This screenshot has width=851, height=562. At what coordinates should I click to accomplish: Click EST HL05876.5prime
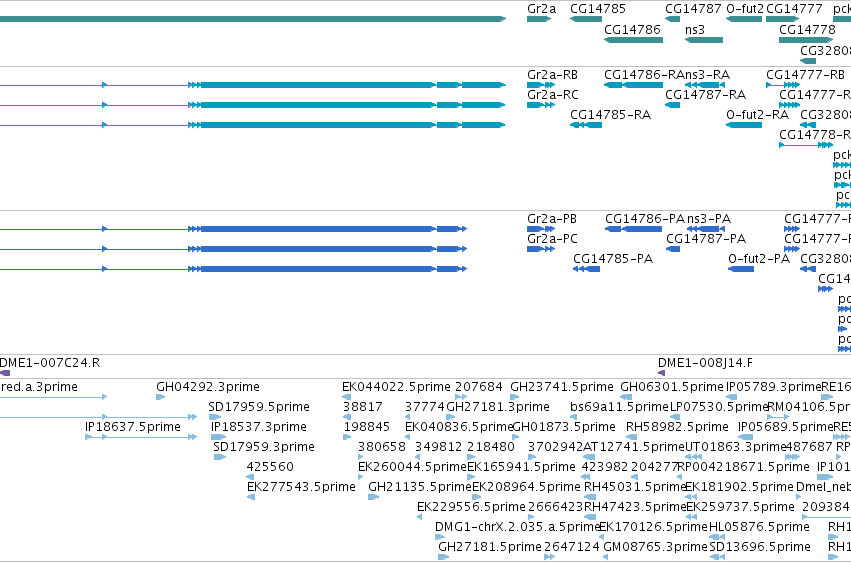(x=759, y=527)
